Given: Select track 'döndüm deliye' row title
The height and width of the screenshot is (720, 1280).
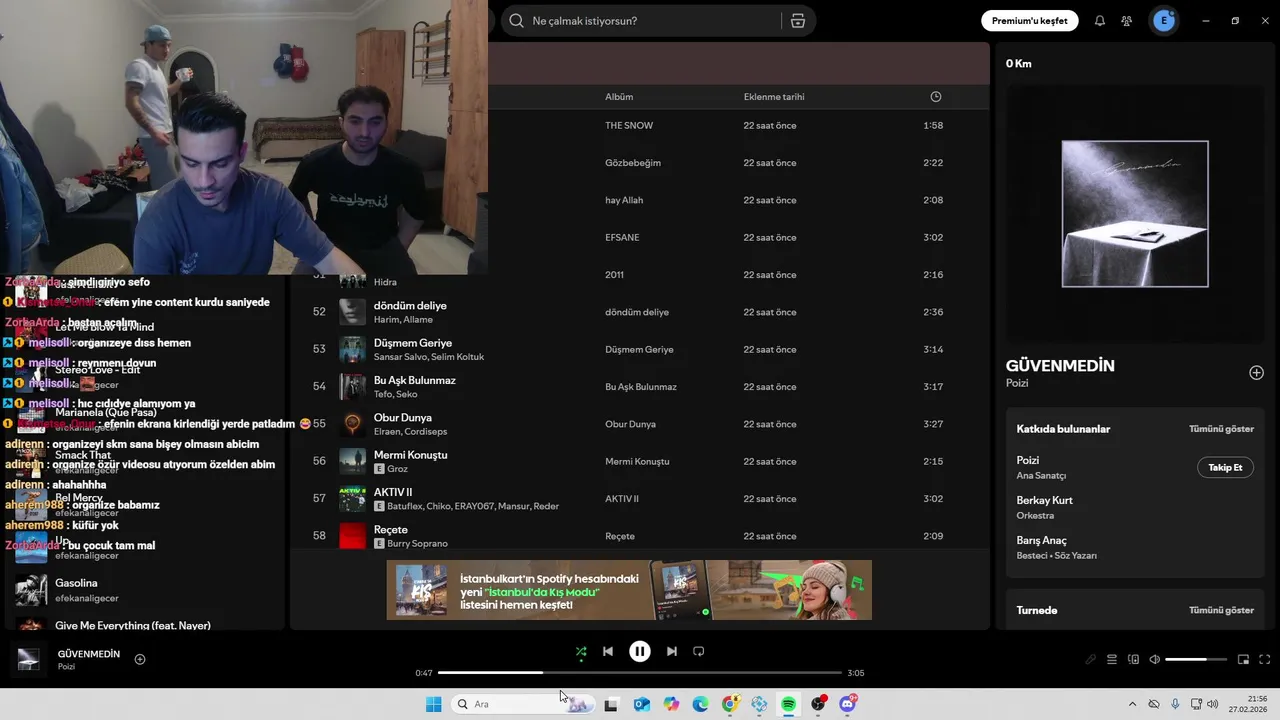Looking at the screenshot, I should [410, 305].
